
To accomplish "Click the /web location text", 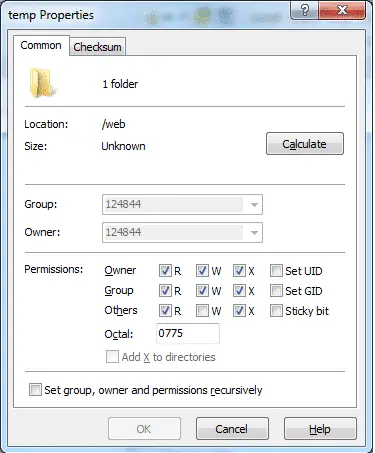I will pos(114,124).
